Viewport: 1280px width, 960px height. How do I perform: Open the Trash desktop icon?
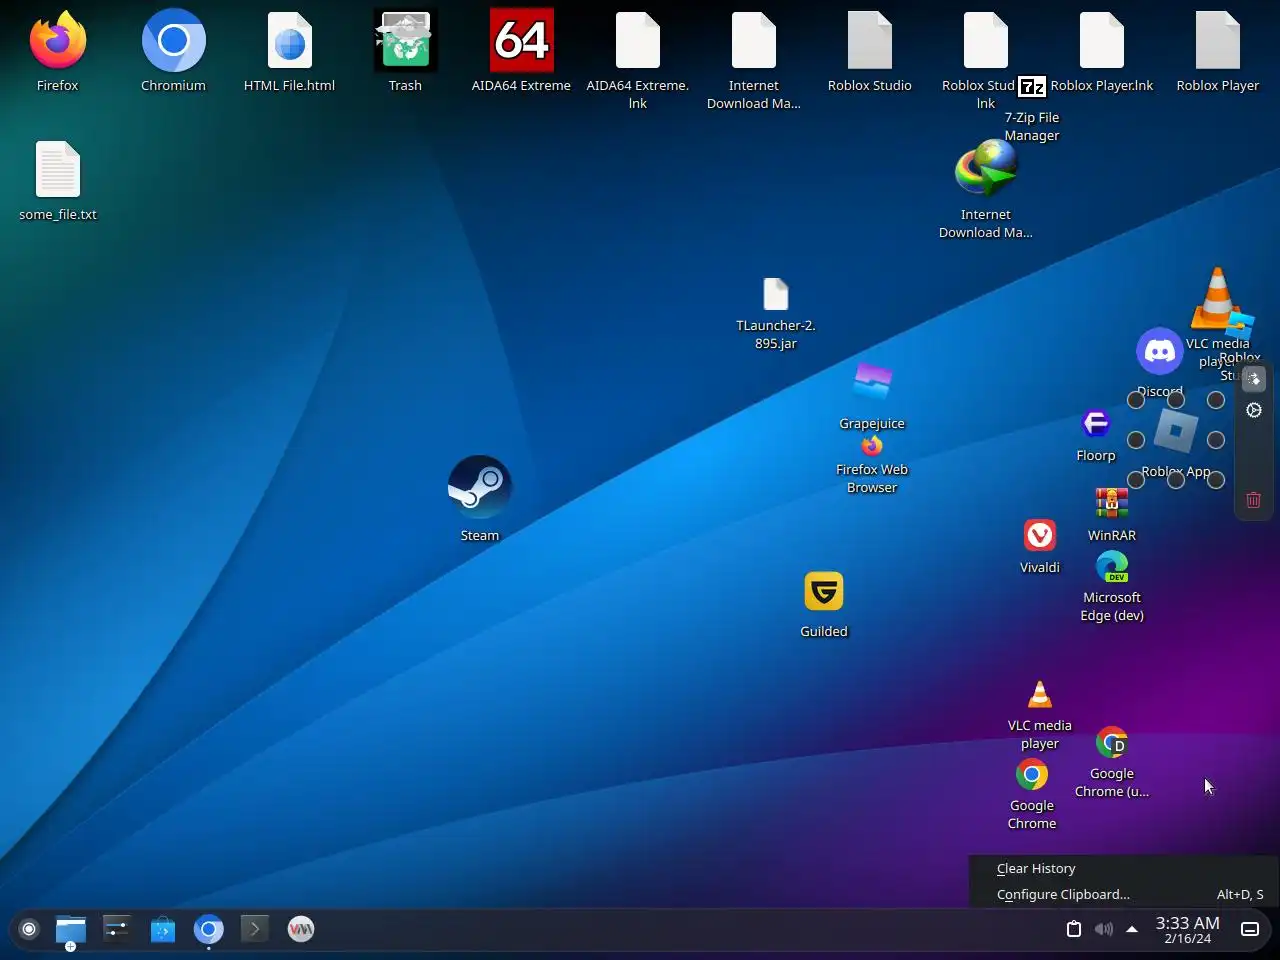[x=405, y=41]
